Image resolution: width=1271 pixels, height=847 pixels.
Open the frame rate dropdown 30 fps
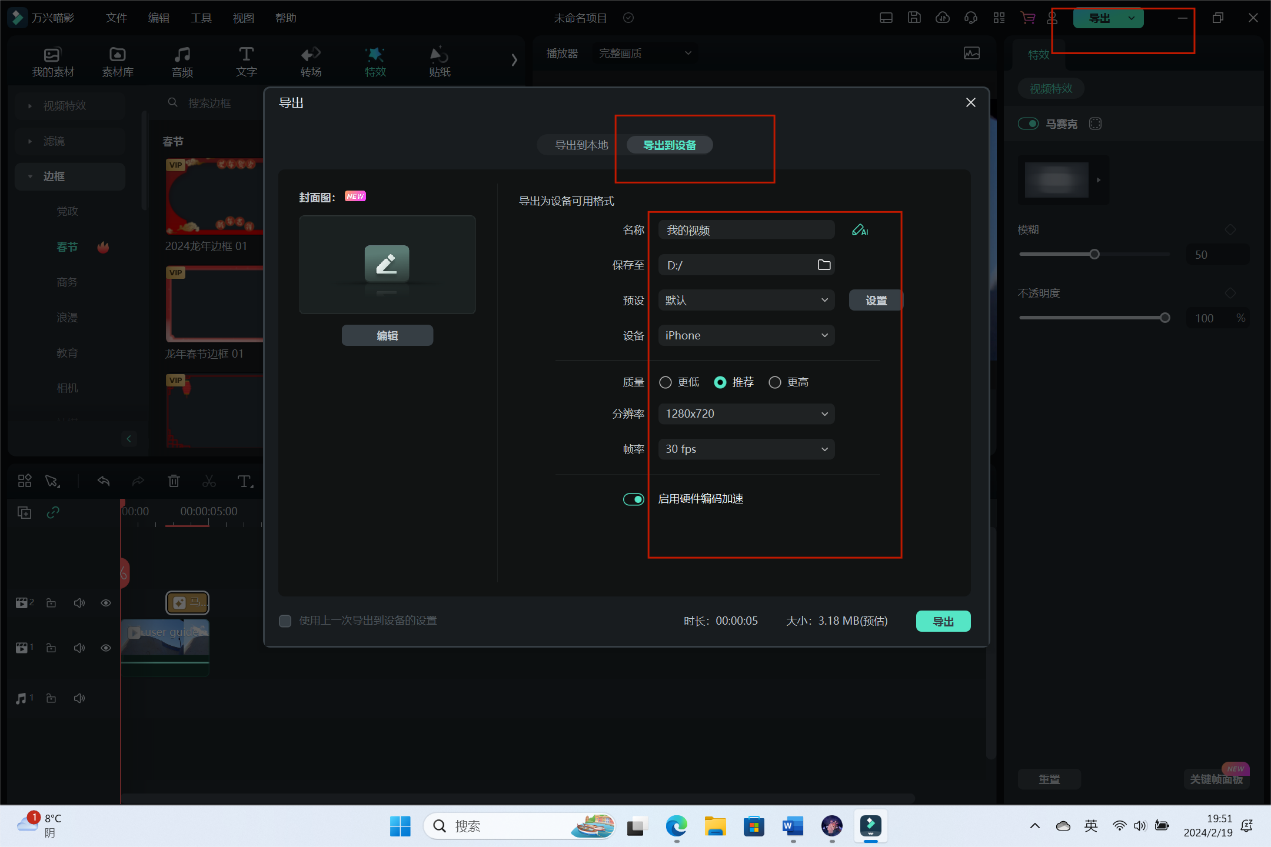click(746, 450)
